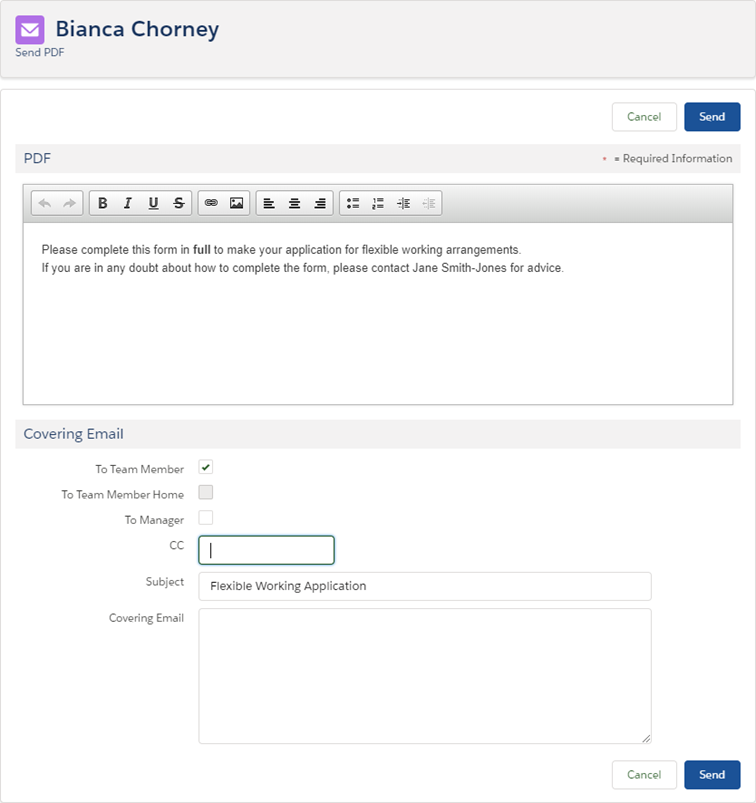Toggle bold formatting
The width and height of the screenshot is (756, 803).
coord(102,203)
